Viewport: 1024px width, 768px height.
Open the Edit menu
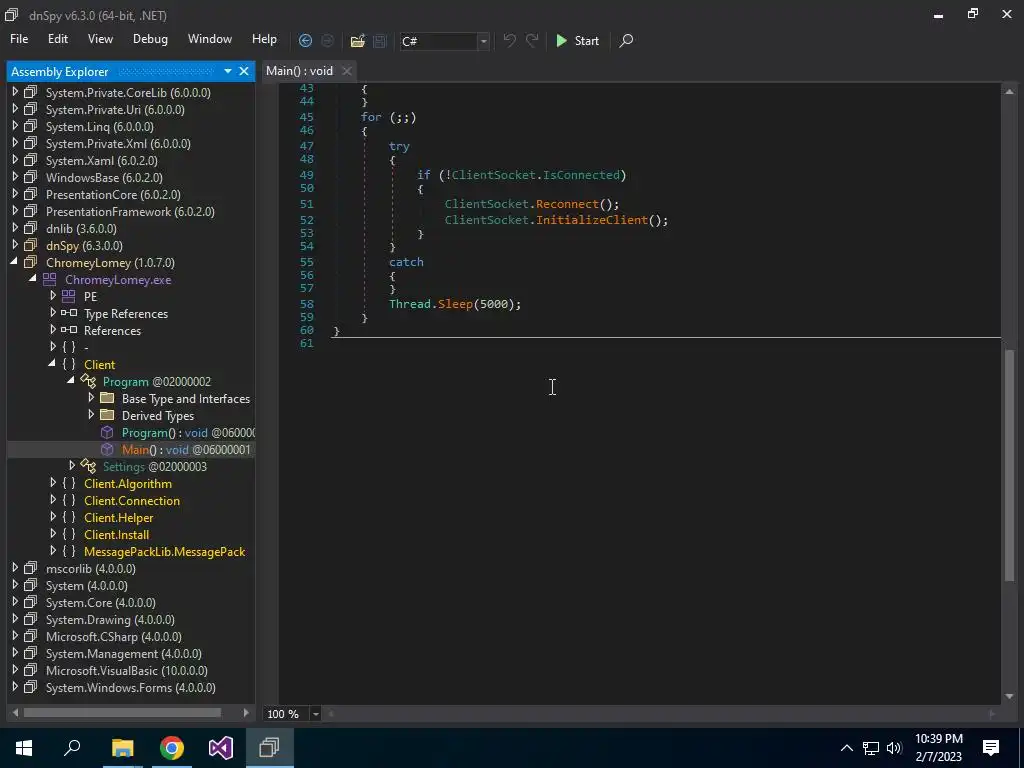tap(57, 39)
